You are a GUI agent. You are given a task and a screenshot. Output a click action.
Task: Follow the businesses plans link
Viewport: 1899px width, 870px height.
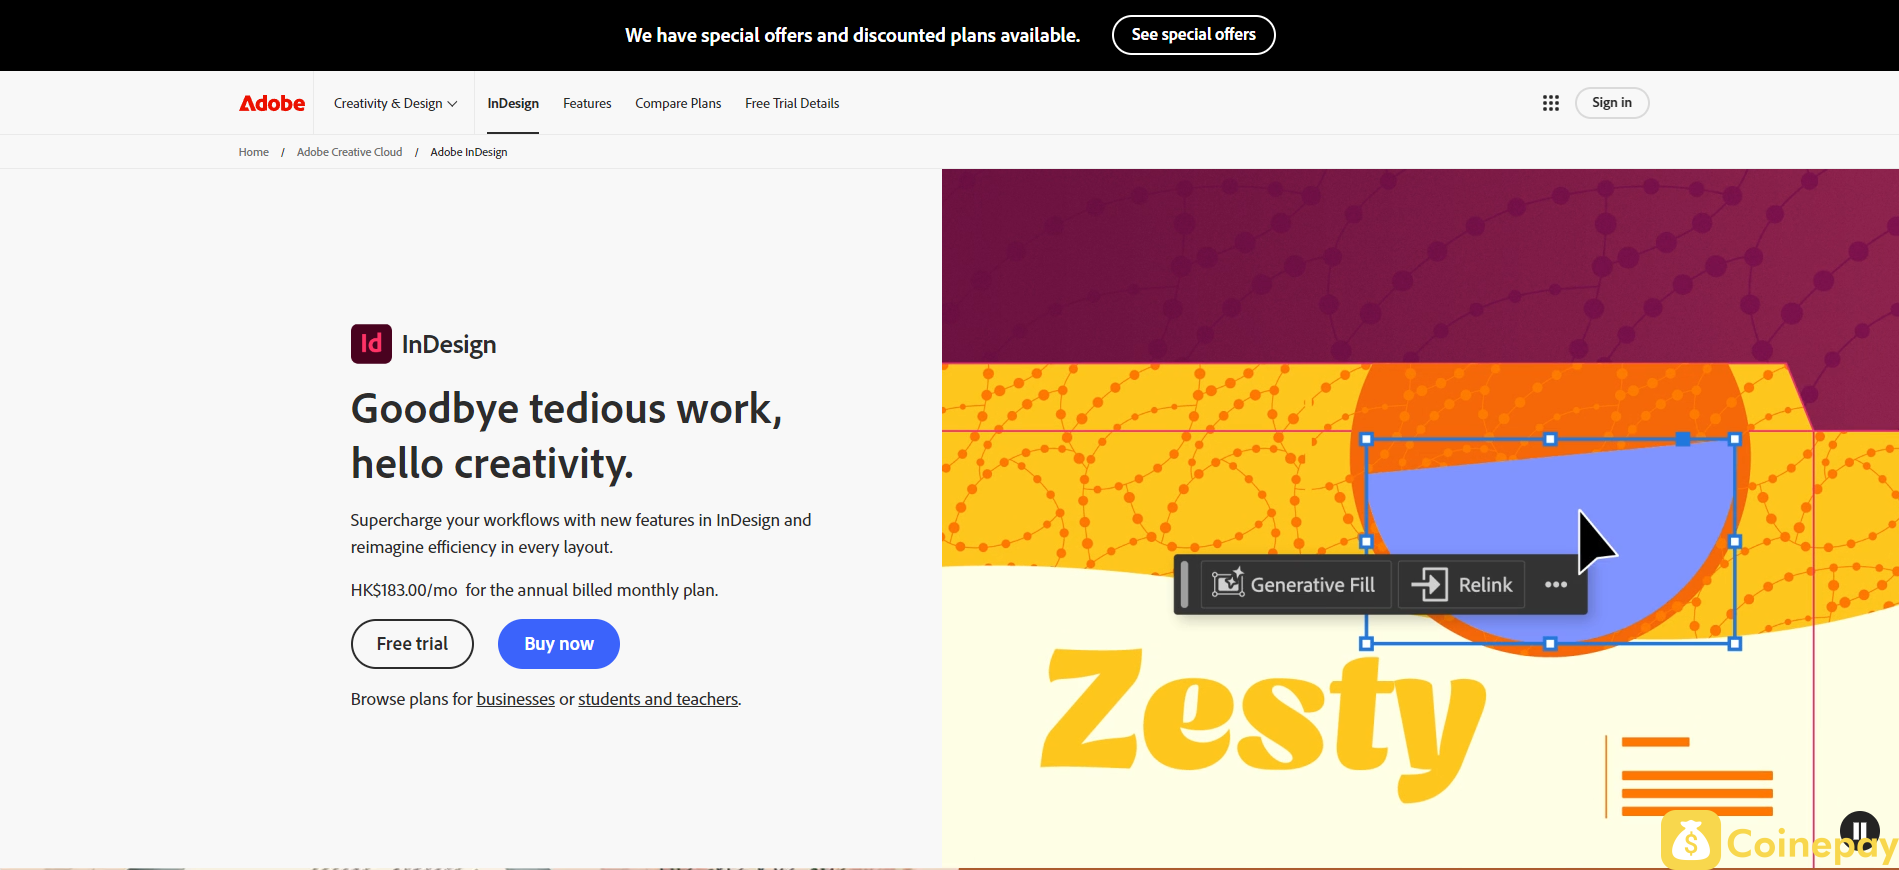coord(515,699)
